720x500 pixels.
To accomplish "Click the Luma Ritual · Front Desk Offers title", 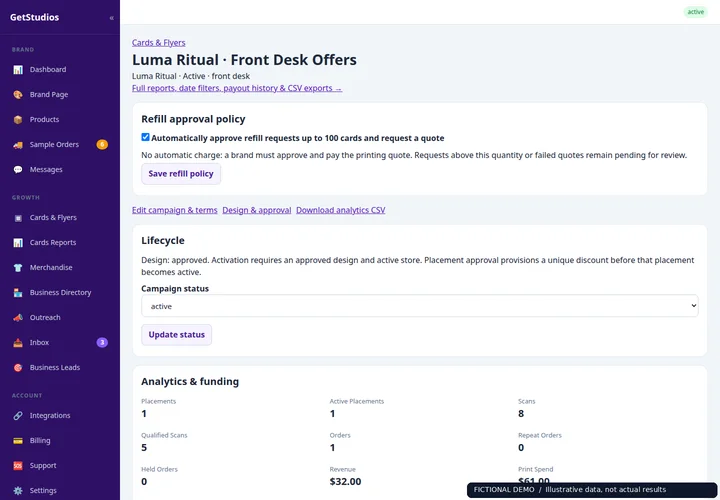I will click(x=244, y=60).
